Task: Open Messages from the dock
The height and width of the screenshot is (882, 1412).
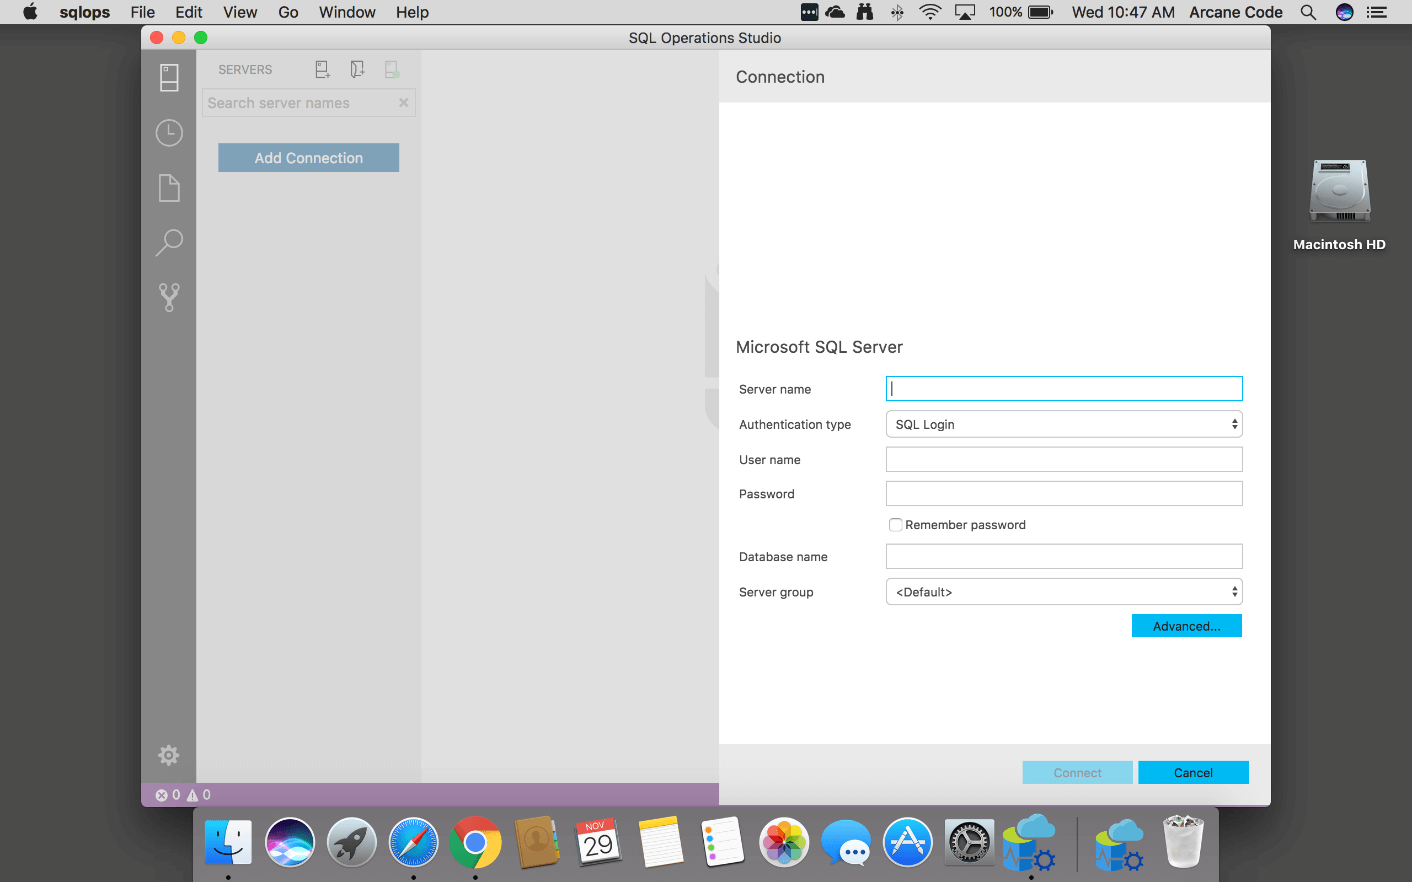Action: pos(846,843)
